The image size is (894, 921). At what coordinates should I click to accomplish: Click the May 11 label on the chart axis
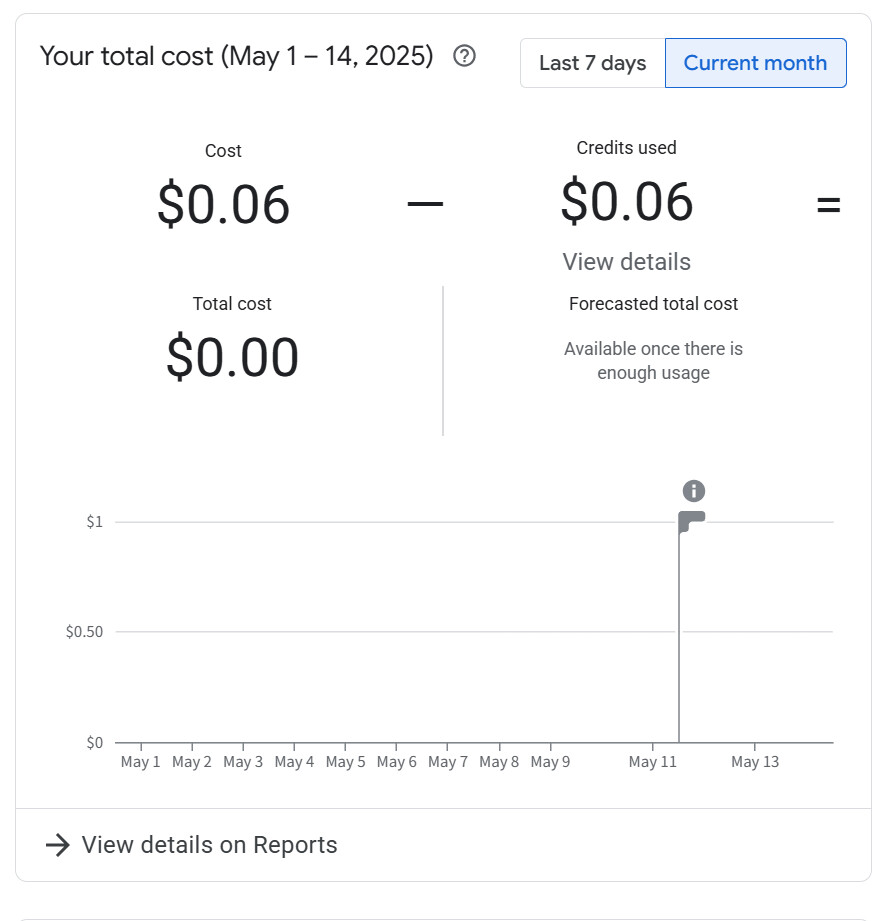(652, 762)
